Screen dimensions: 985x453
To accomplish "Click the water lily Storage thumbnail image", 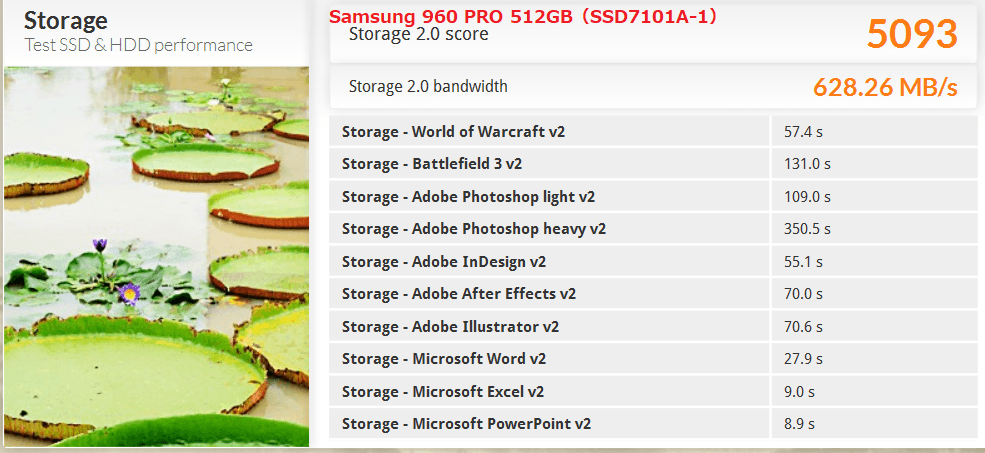I will click(x=156, y=256).
